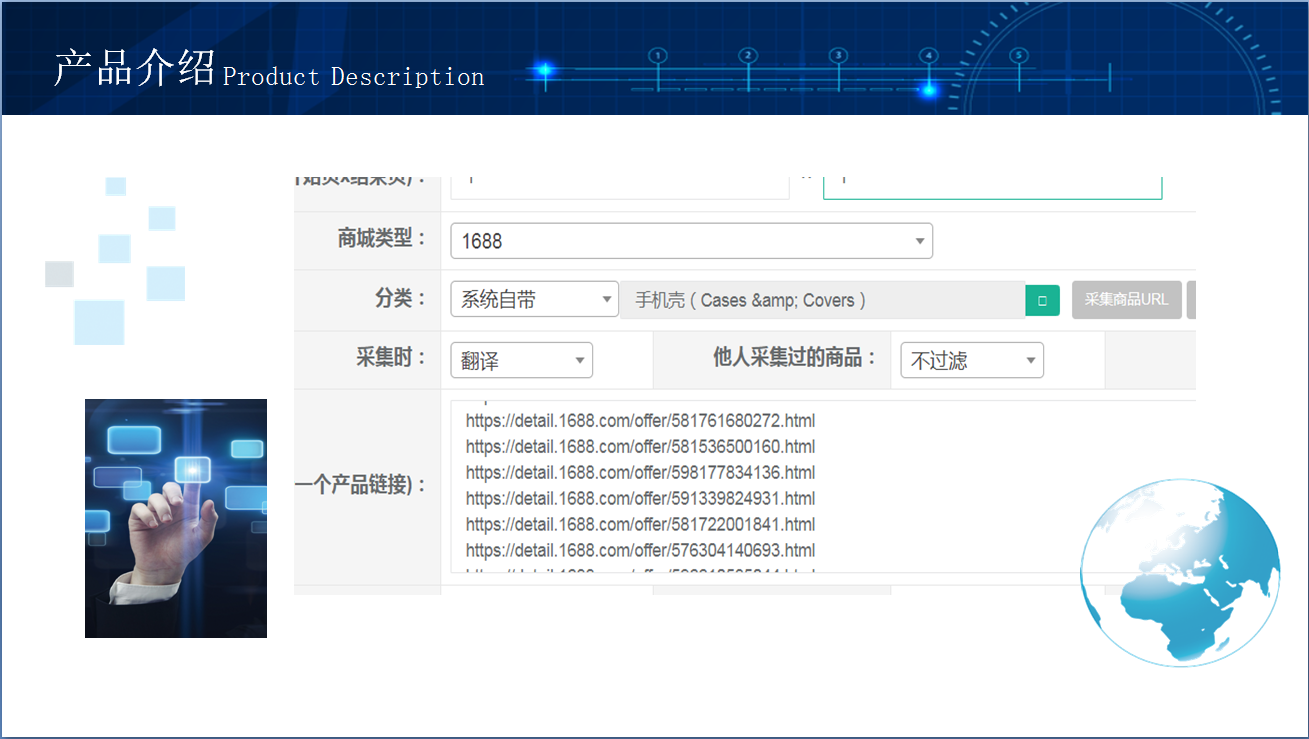Expand the 翻译 dropdown next to 采集时
The image size is (1309, 739).
click(x=521, y=359)
